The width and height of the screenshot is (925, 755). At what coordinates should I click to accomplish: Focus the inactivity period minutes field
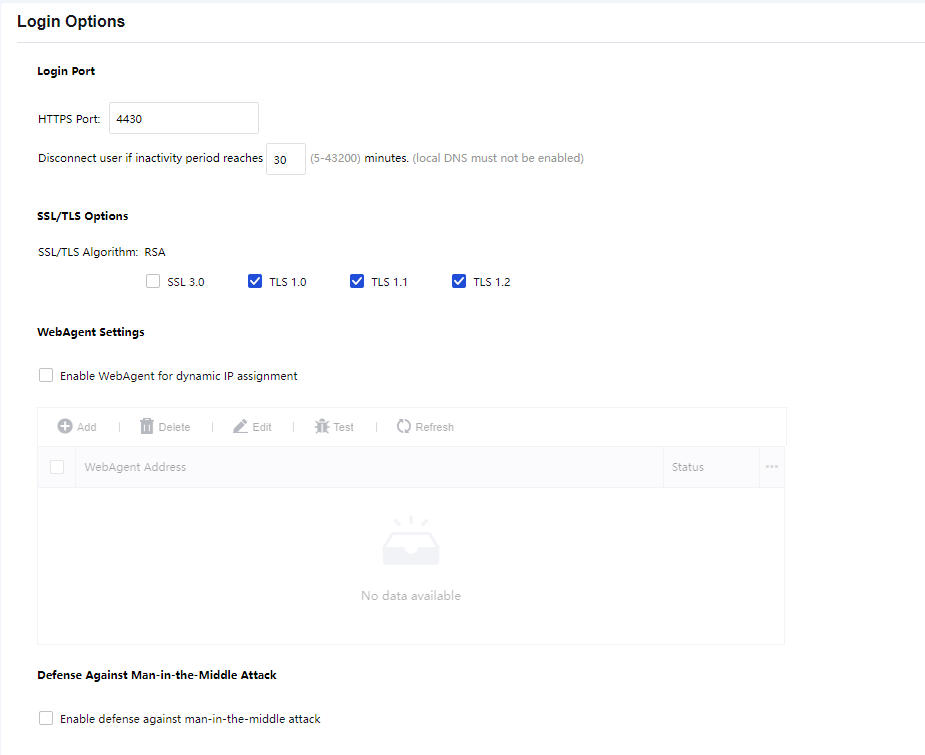click(285, 159)
